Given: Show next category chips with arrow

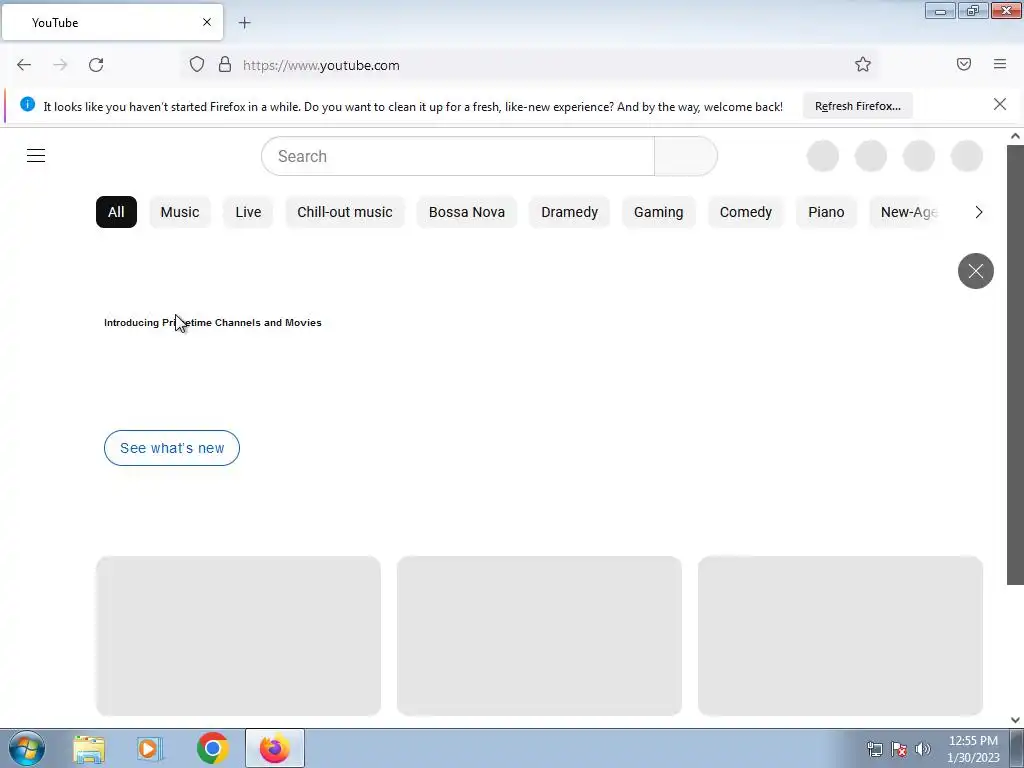Looking at the screenshot, I should [978, 212].
